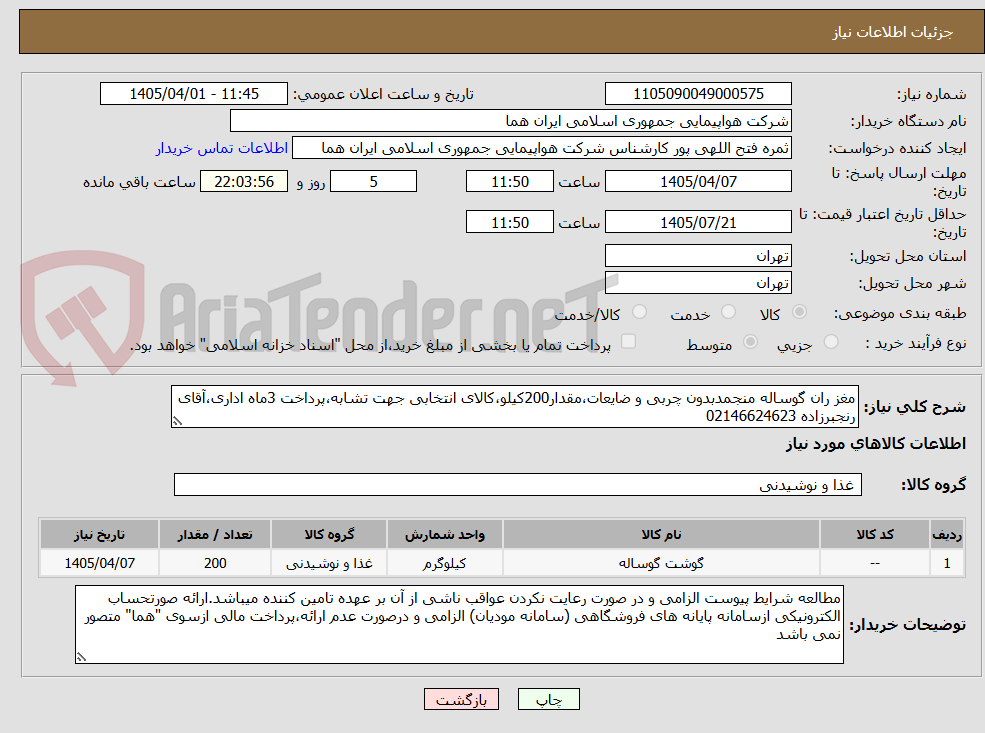Click the announcement date field 1405/04/01 - 11:45
Viewport: 985px width, 733px height.
point(193,94)
